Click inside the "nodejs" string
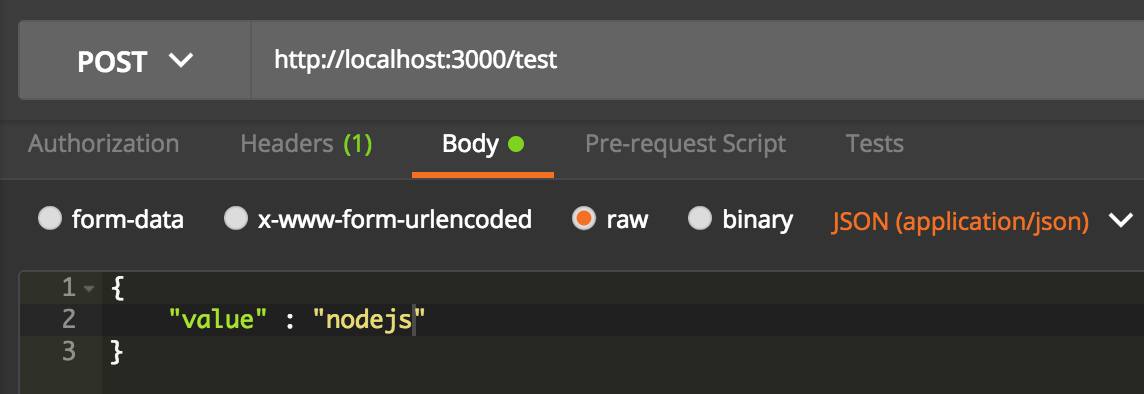The height and width of the screenshot is (394, 1144). [x=368, y=320]
